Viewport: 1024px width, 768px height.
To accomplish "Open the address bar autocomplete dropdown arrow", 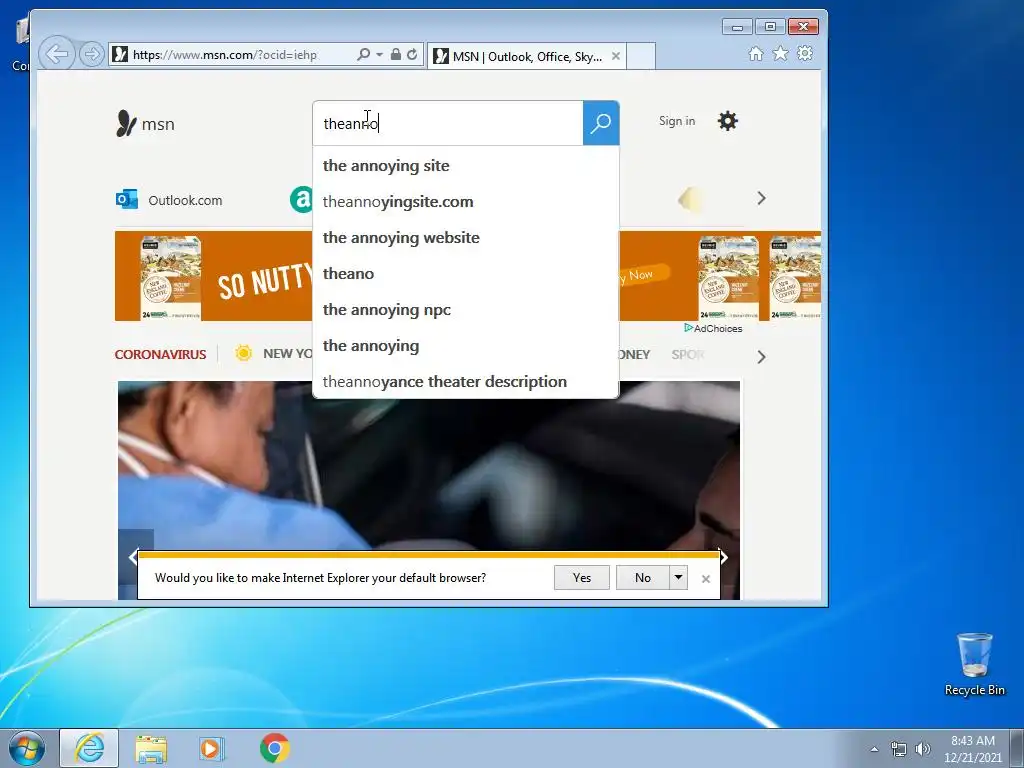I will (x=379, y=55).
